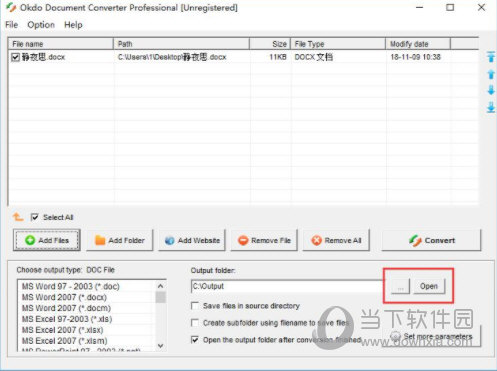497x371 pixels.
Task: Toggle the Select All checkbox
Action: (35, 217)
